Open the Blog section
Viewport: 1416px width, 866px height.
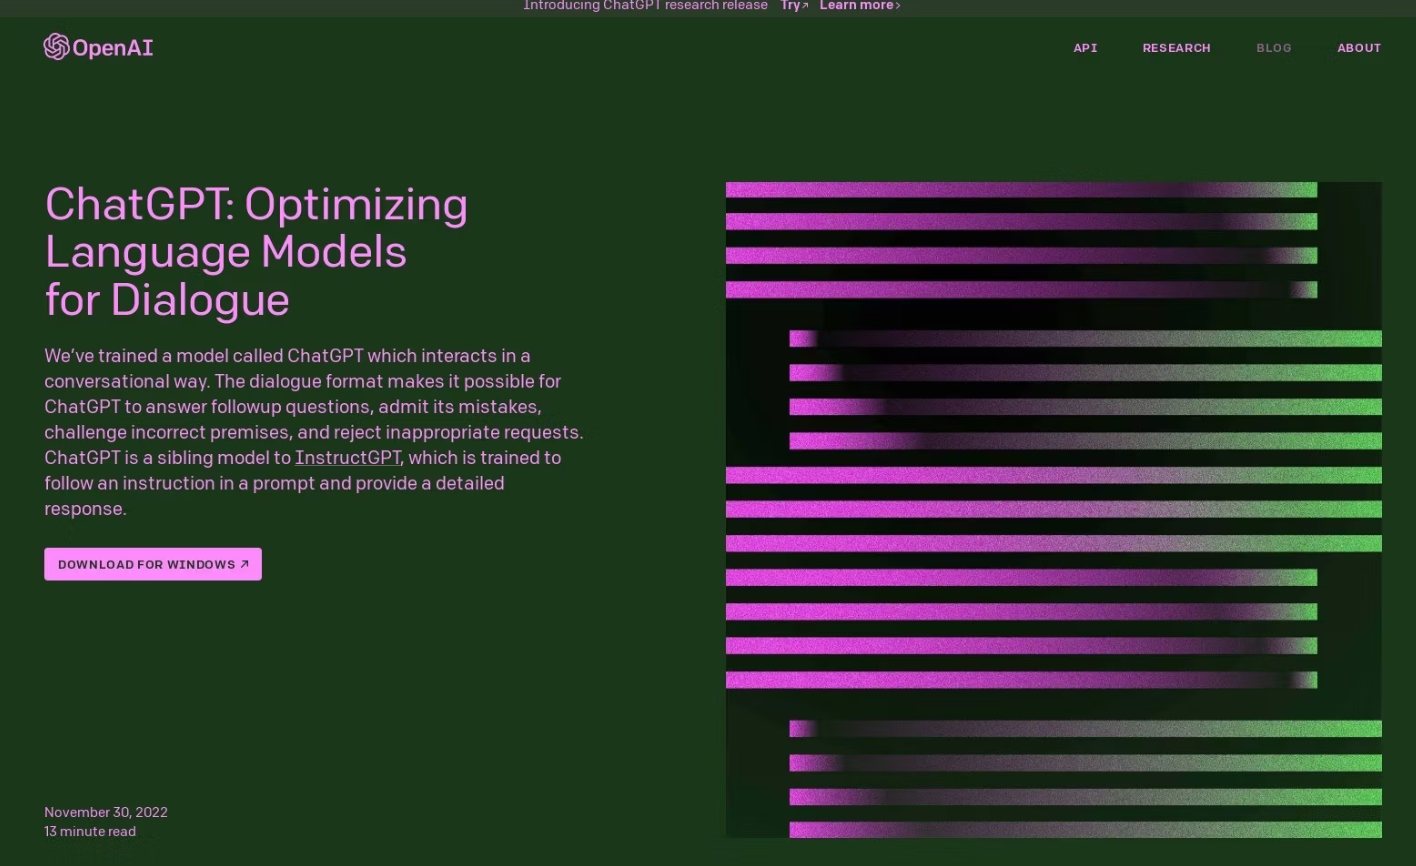pos(1274,48)
